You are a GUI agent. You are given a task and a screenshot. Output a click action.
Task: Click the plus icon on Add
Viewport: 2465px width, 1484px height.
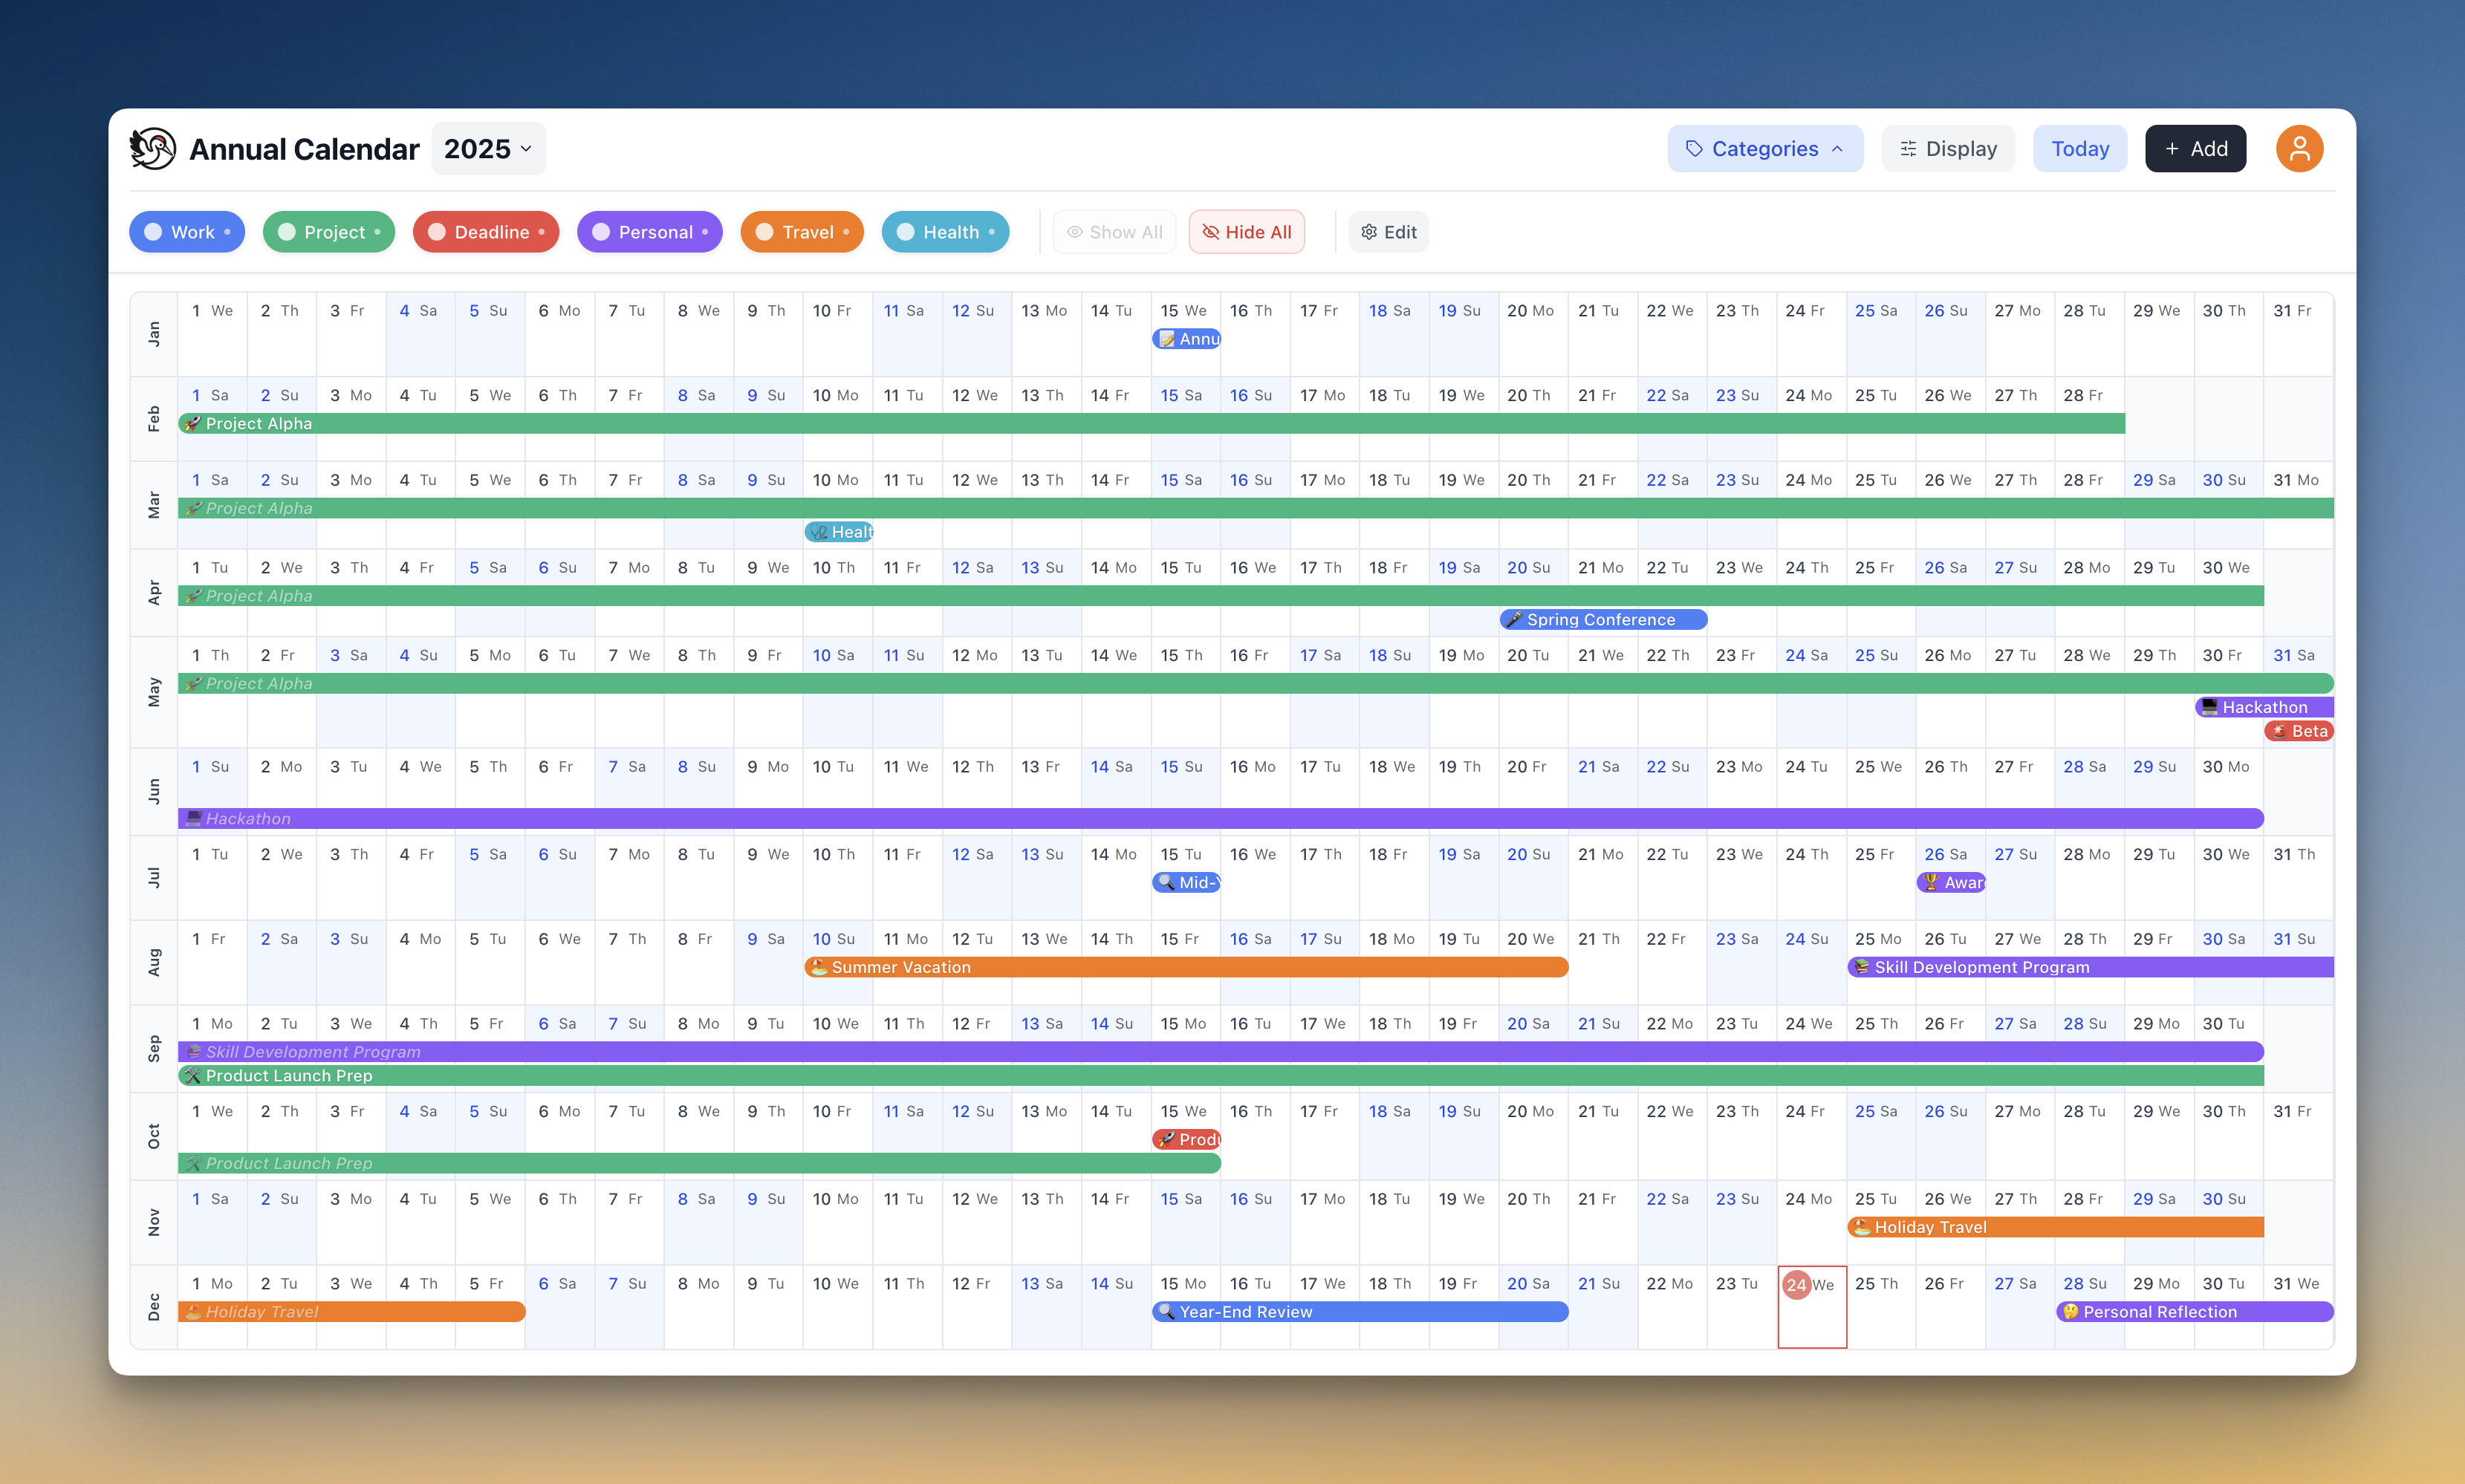[x=2172, y=148]
